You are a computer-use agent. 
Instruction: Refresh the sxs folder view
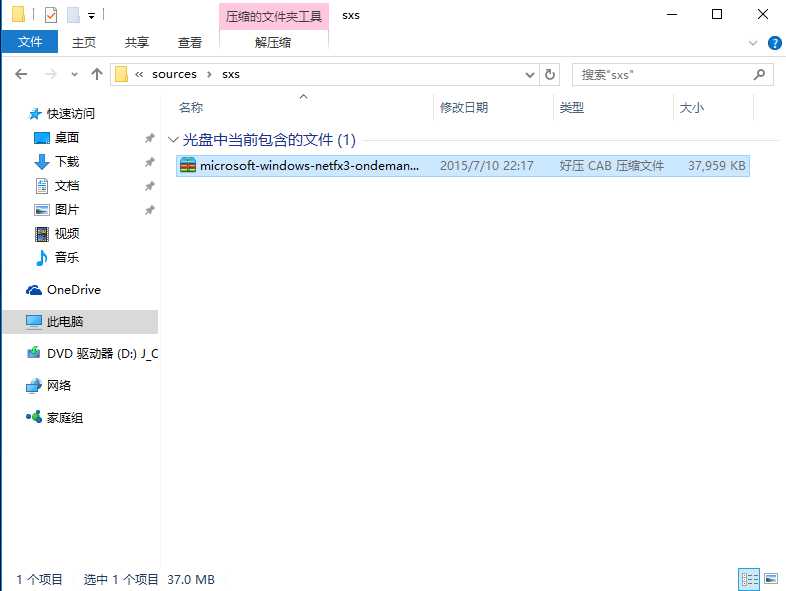(550, 75)
